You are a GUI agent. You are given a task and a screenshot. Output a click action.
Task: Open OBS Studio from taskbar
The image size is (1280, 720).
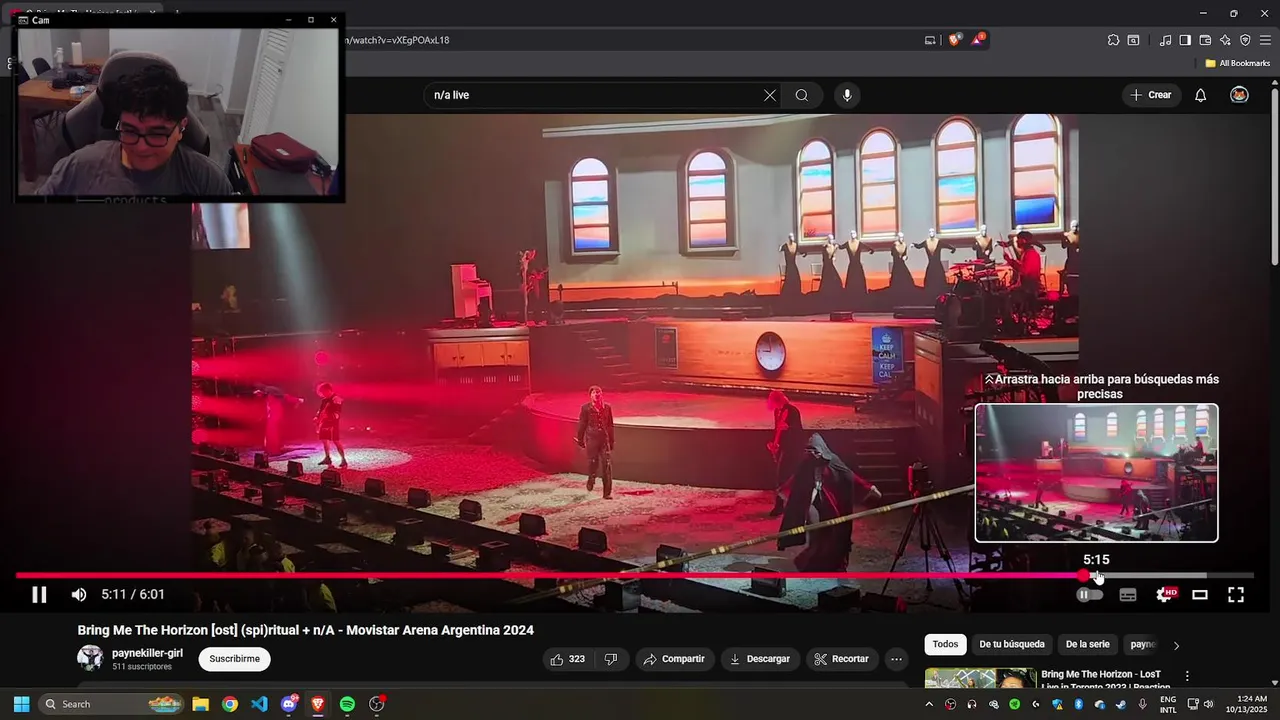click(377, 704)
